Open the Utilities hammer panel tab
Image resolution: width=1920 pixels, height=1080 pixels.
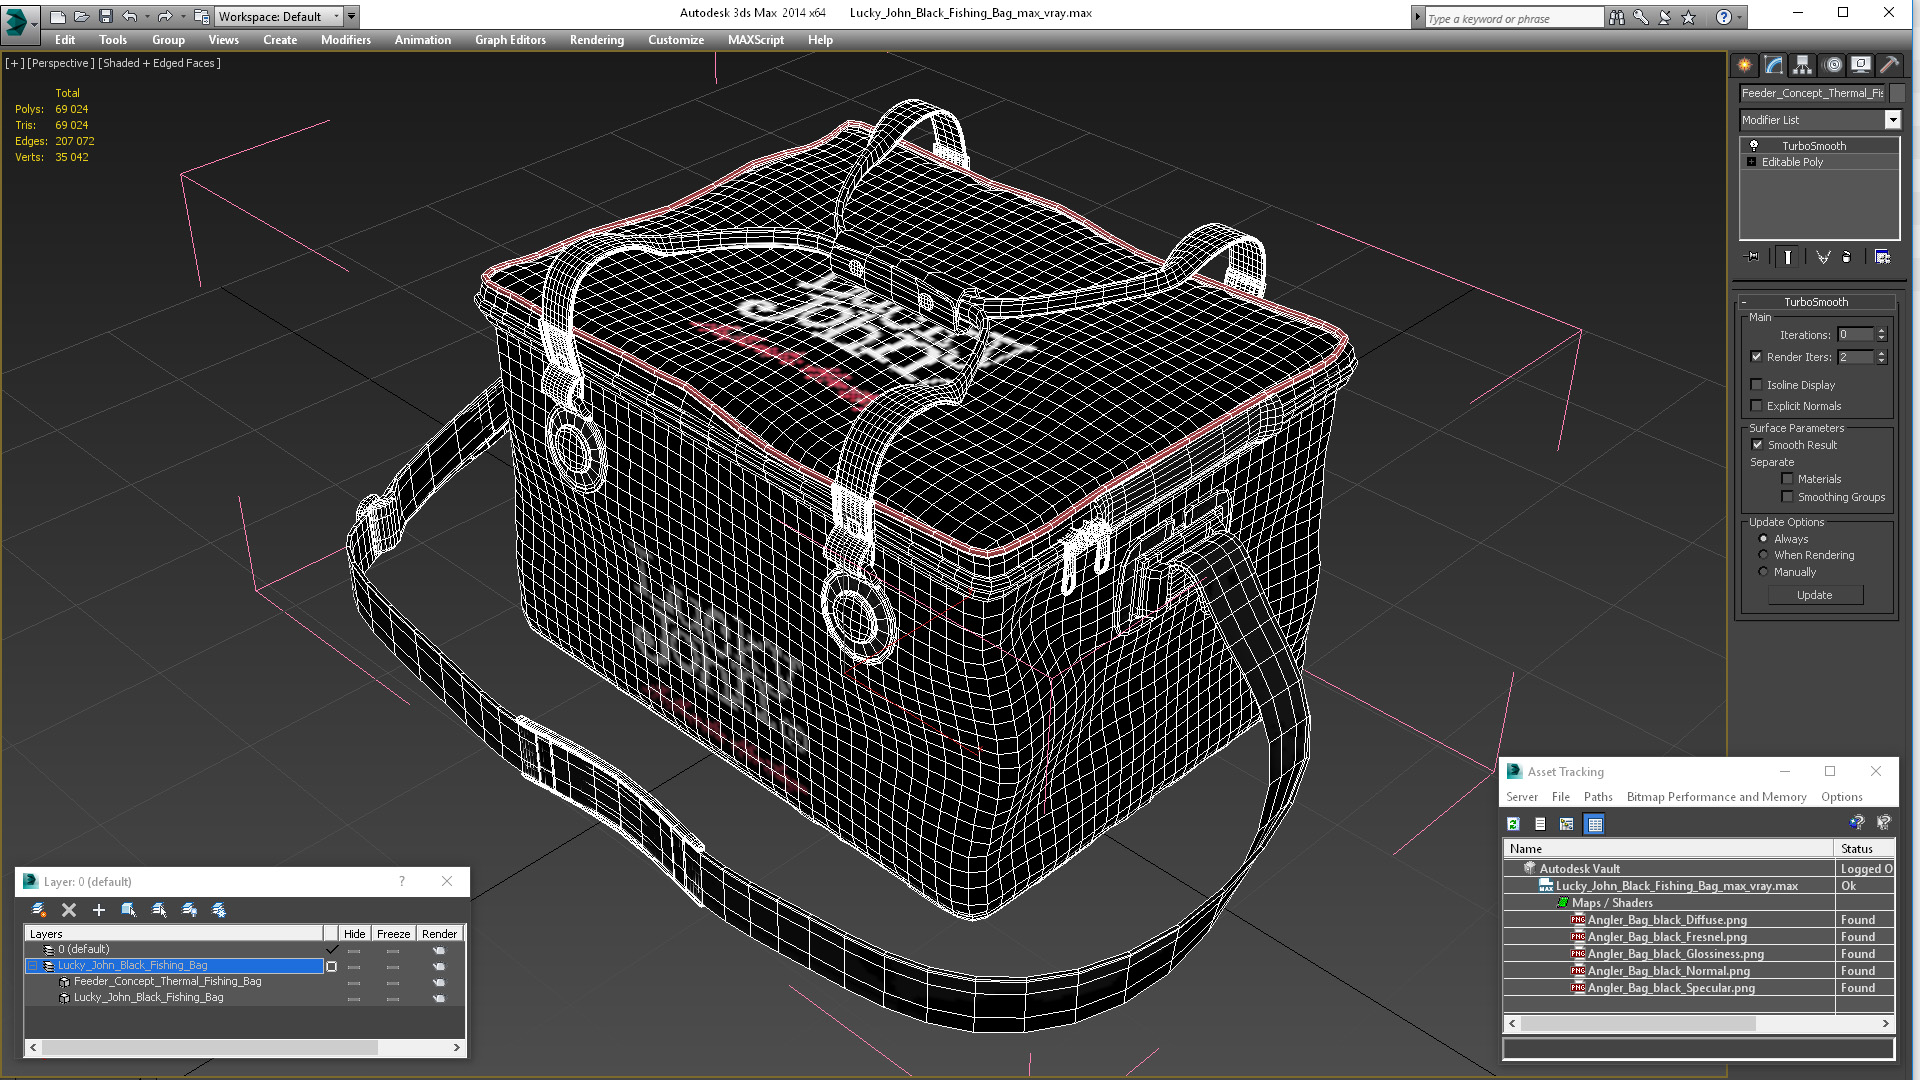click(x=1889, y=65)
